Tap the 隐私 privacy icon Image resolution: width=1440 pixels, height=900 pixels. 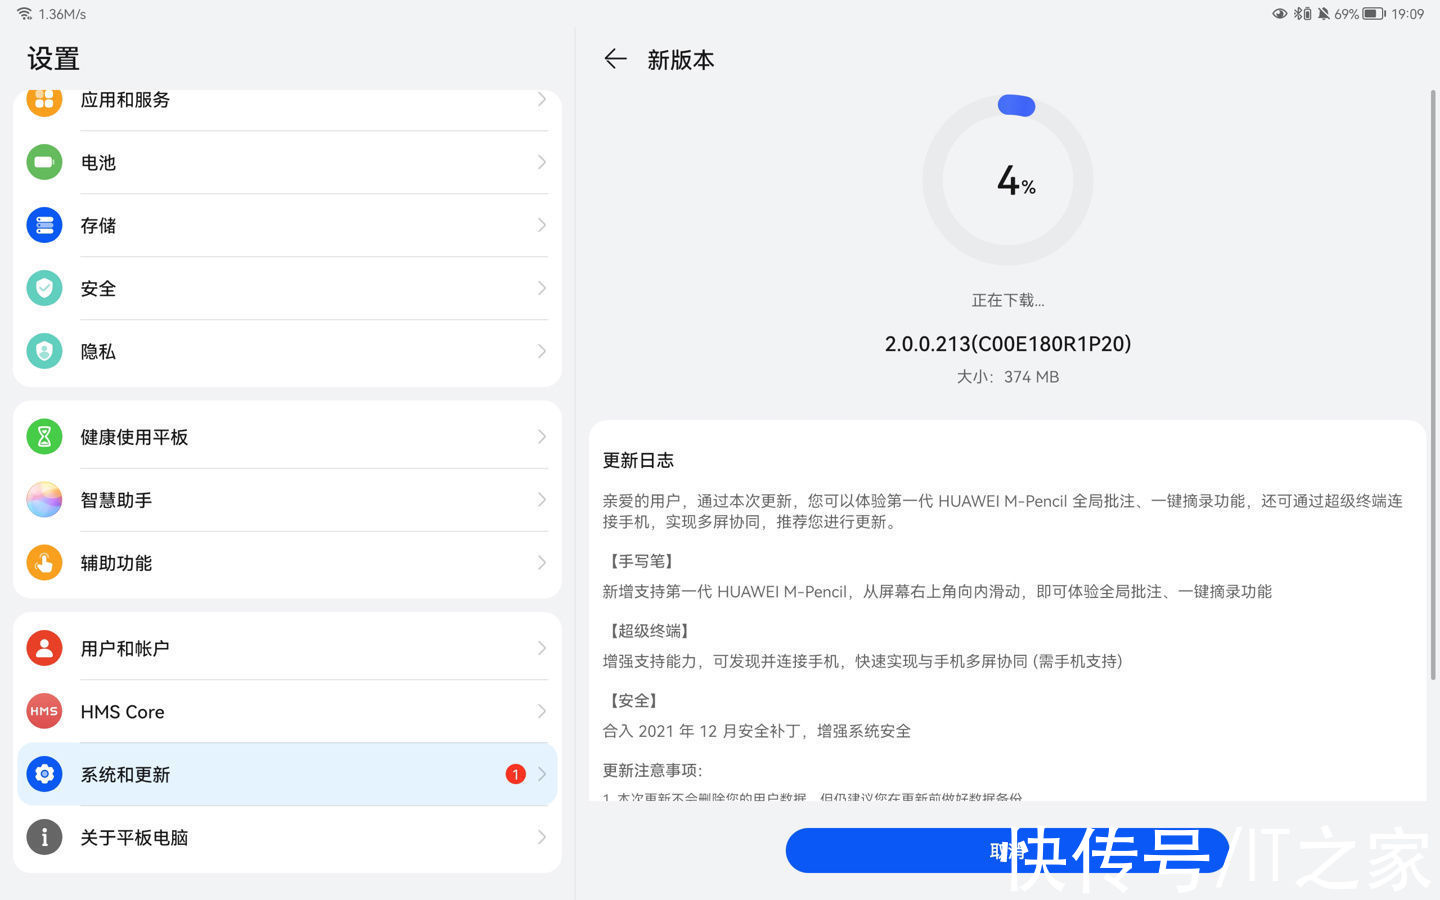pos(44,351)
